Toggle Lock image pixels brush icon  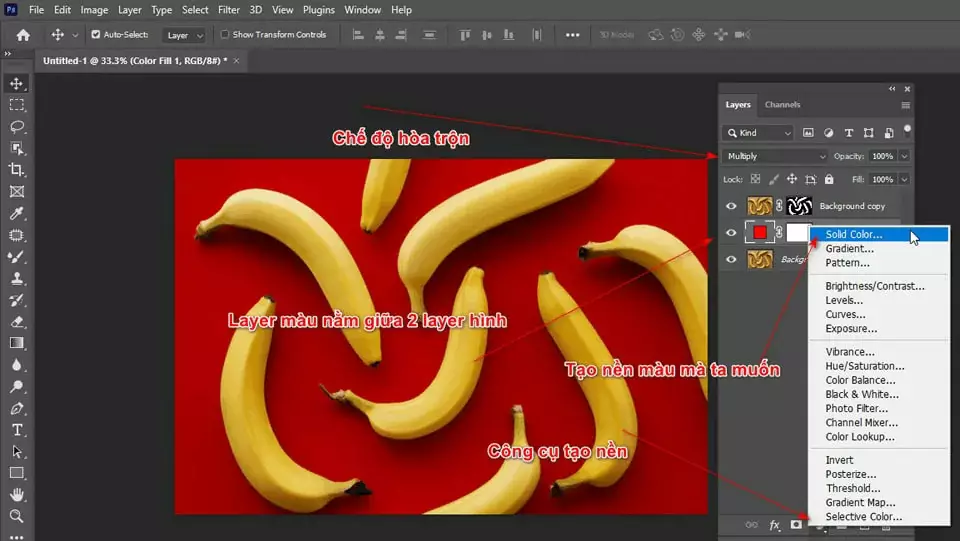tap(774, 179)
